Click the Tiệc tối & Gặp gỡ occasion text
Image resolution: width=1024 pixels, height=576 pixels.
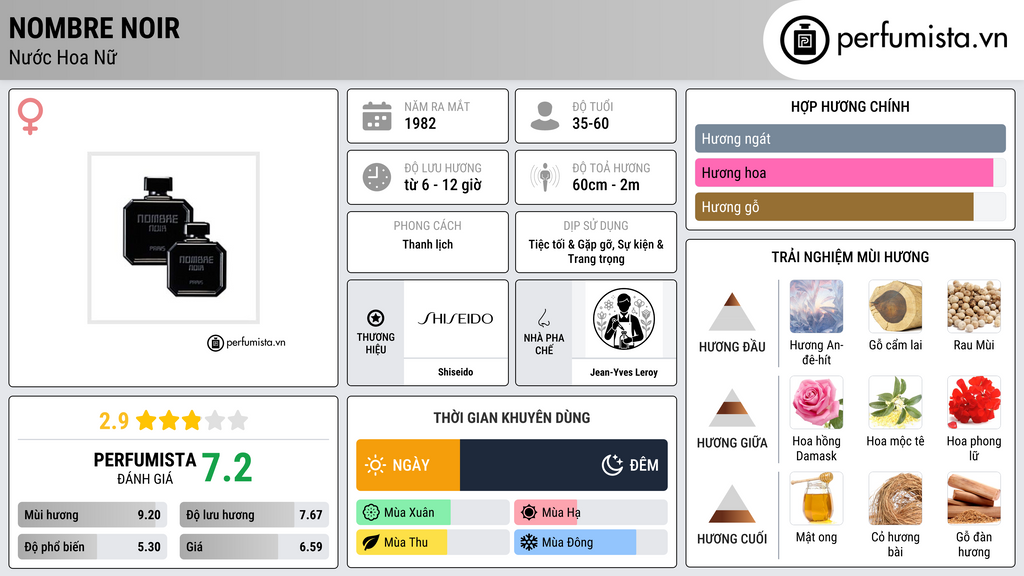pyautogui.click(x=596, y=251)
